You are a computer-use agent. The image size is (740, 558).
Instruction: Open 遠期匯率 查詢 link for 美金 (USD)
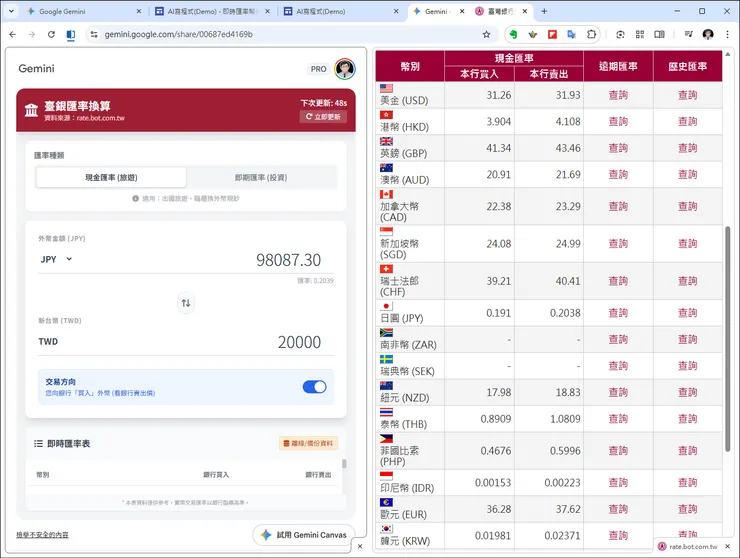(x=618, y=95)
